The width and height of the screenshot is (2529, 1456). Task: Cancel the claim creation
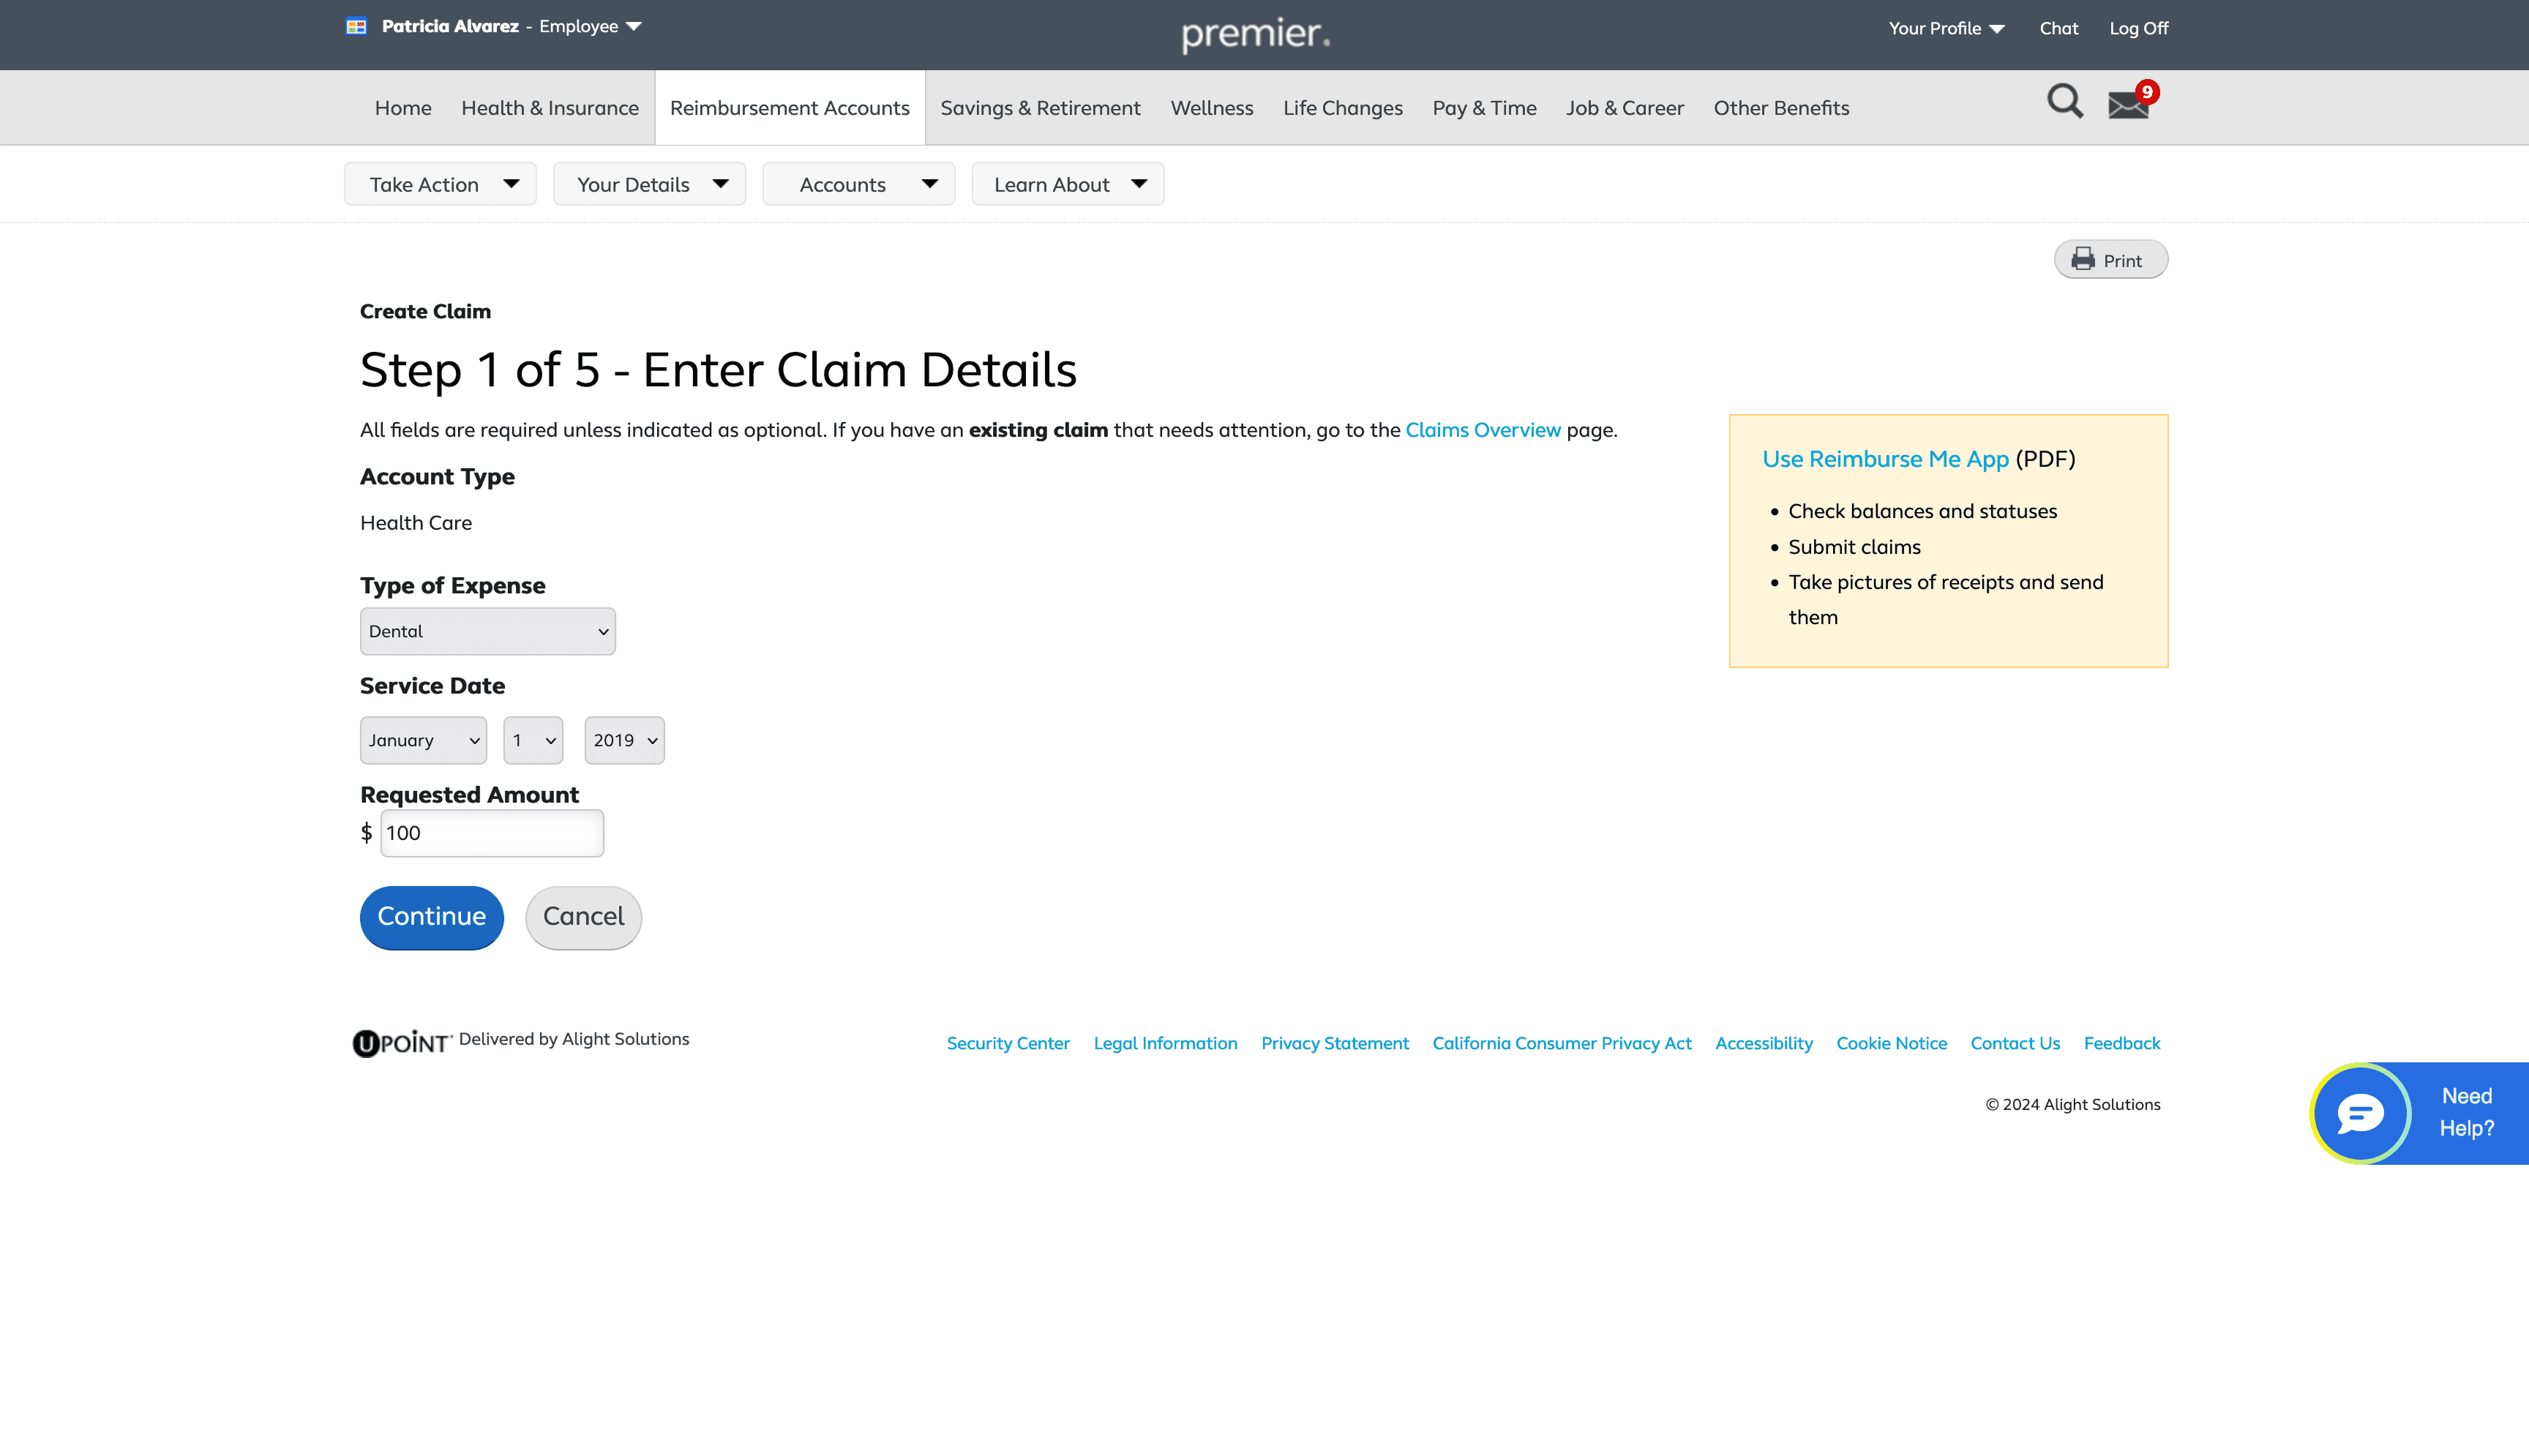click(583, 917)
